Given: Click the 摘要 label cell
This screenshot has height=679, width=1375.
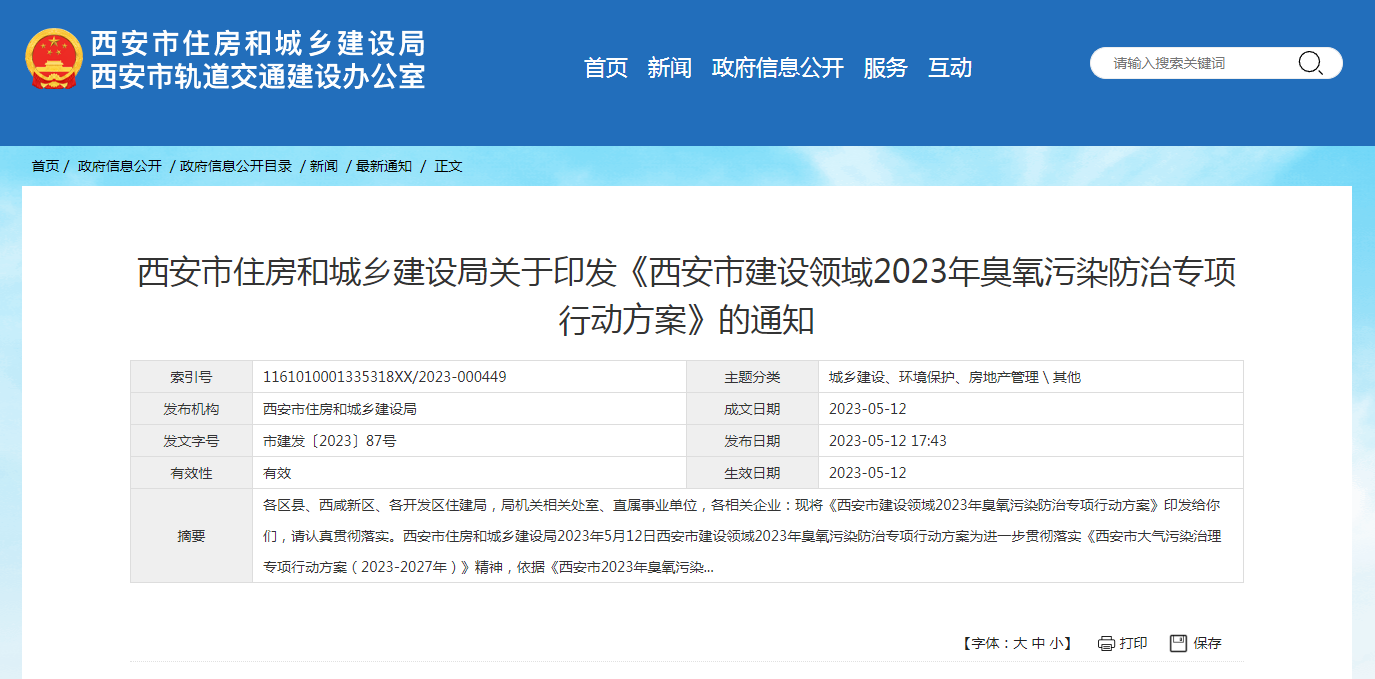Looking at the screenshot, I should pyautogui.click(x=191, y=536).
